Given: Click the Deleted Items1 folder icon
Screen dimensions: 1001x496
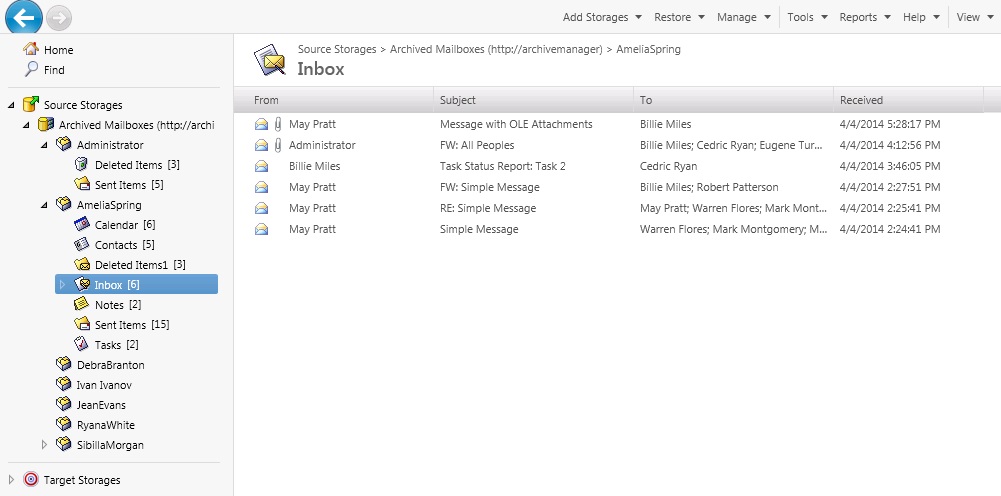Looking at the screenshot, I should [x=81, y=264].
